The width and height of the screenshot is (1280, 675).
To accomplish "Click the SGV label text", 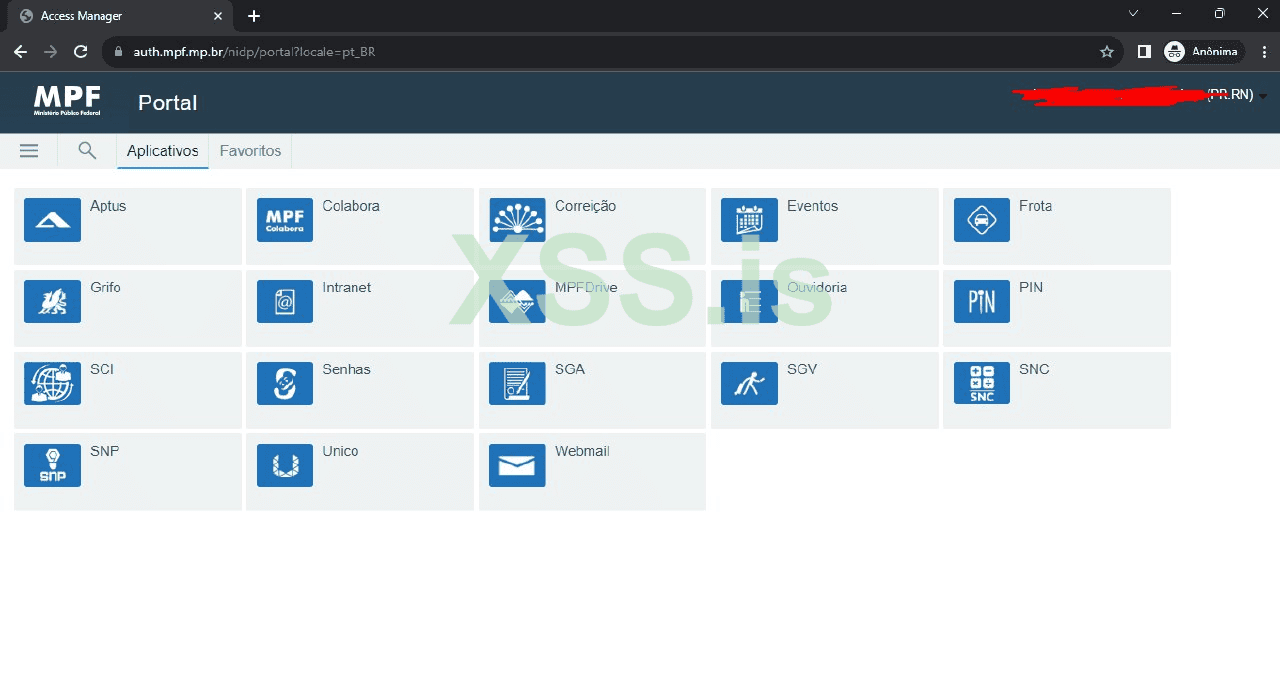I will pos(802,369).
